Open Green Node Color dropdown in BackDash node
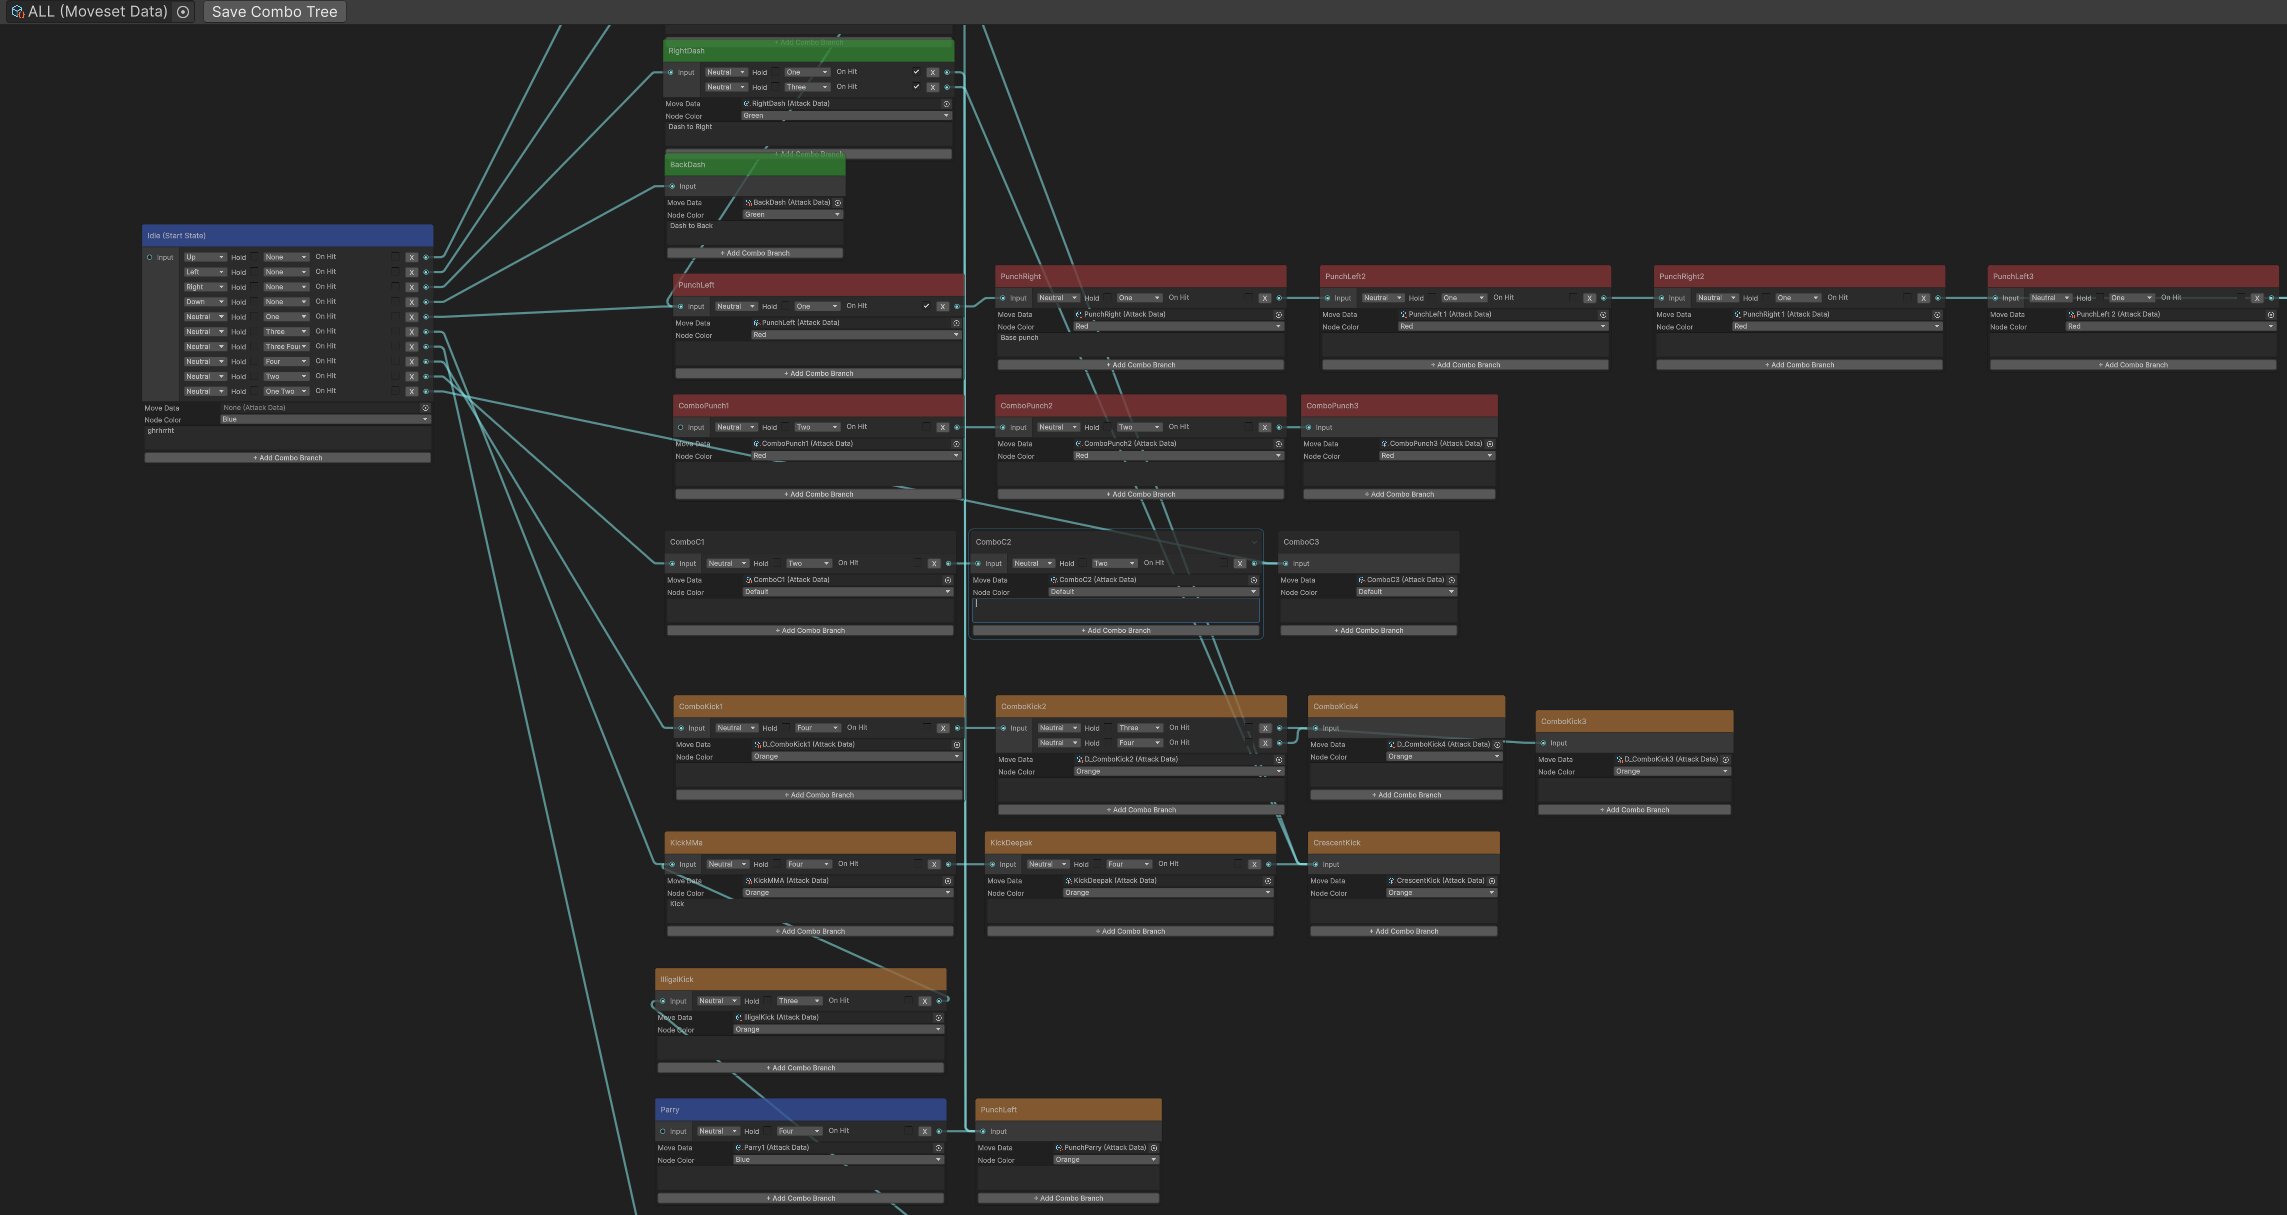The width and height of the screenshot is (2287, 1215). point(793,215)
